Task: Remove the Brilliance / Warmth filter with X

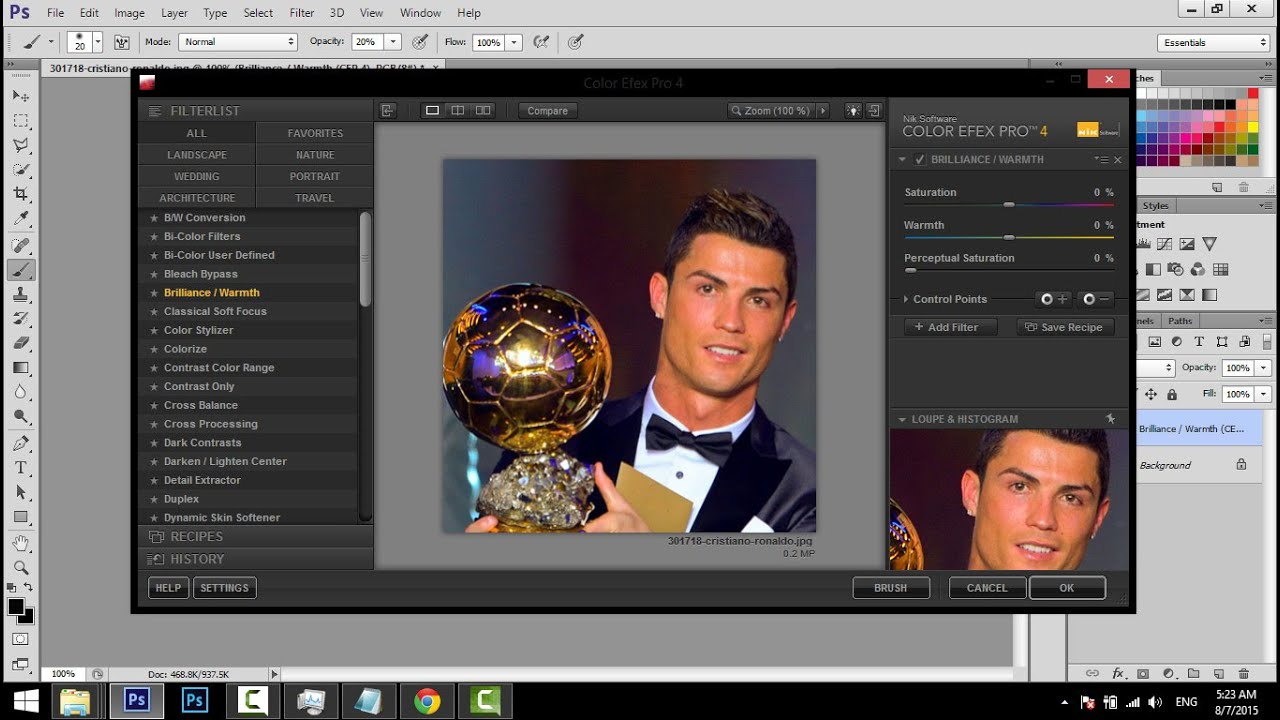Action: [x=1118, y=160]
